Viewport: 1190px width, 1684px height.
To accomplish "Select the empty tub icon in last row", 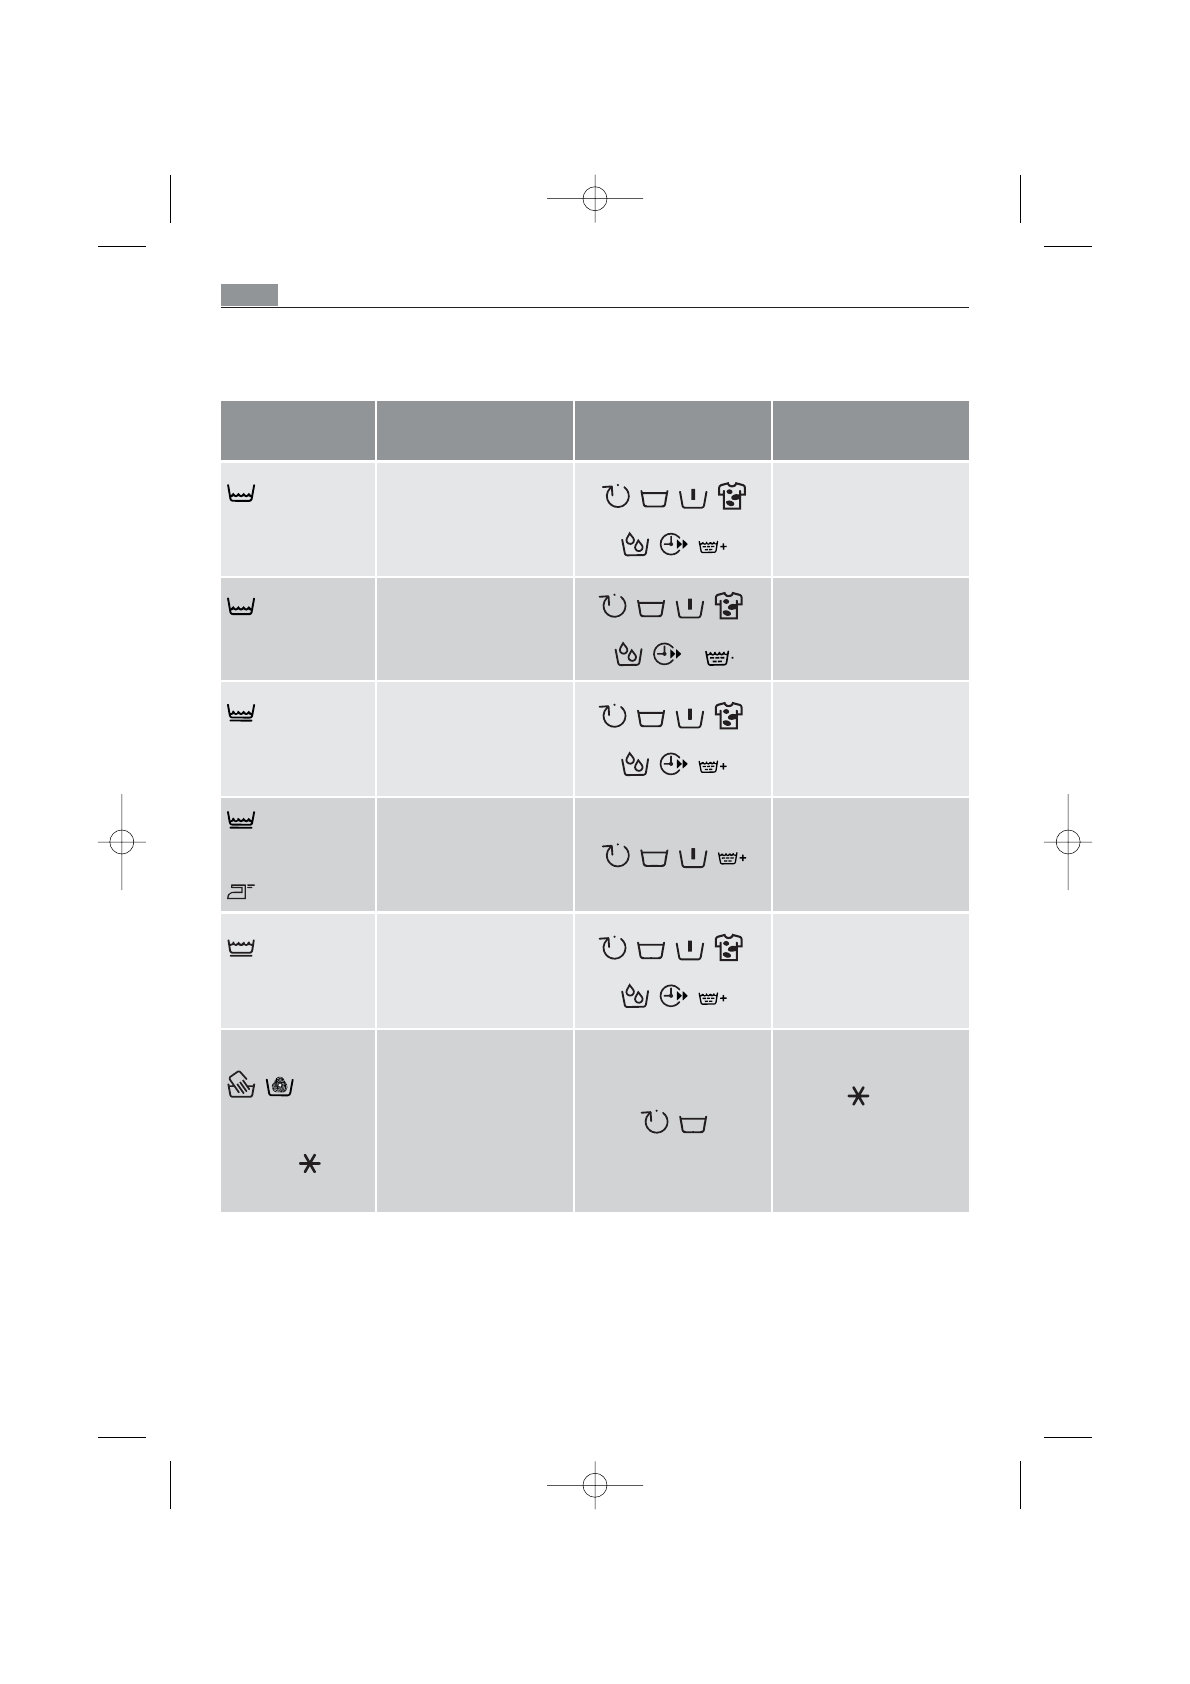I will [693, 1125].
